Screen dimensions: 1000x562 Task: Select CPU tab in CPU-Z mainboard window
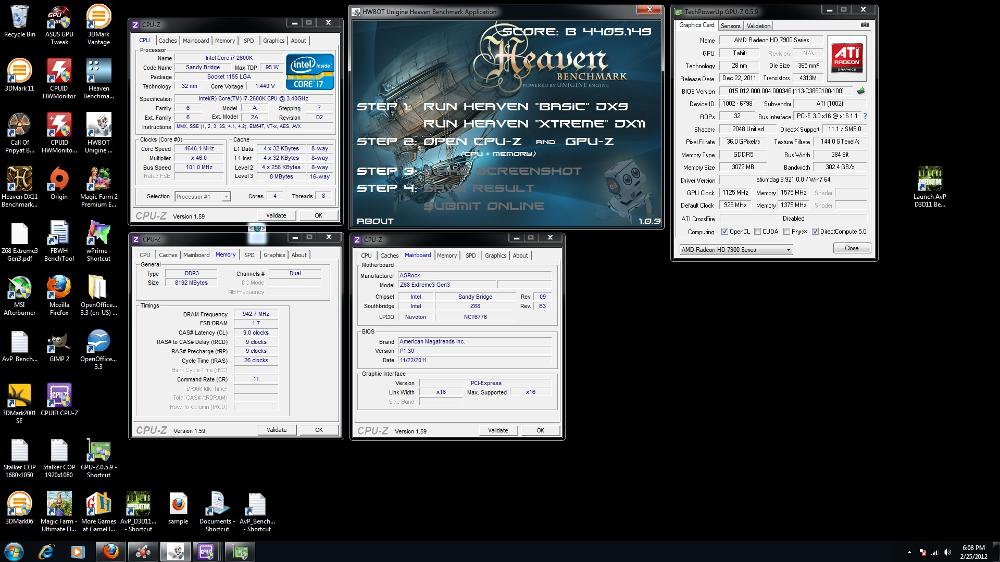click(x=366, y=255)
